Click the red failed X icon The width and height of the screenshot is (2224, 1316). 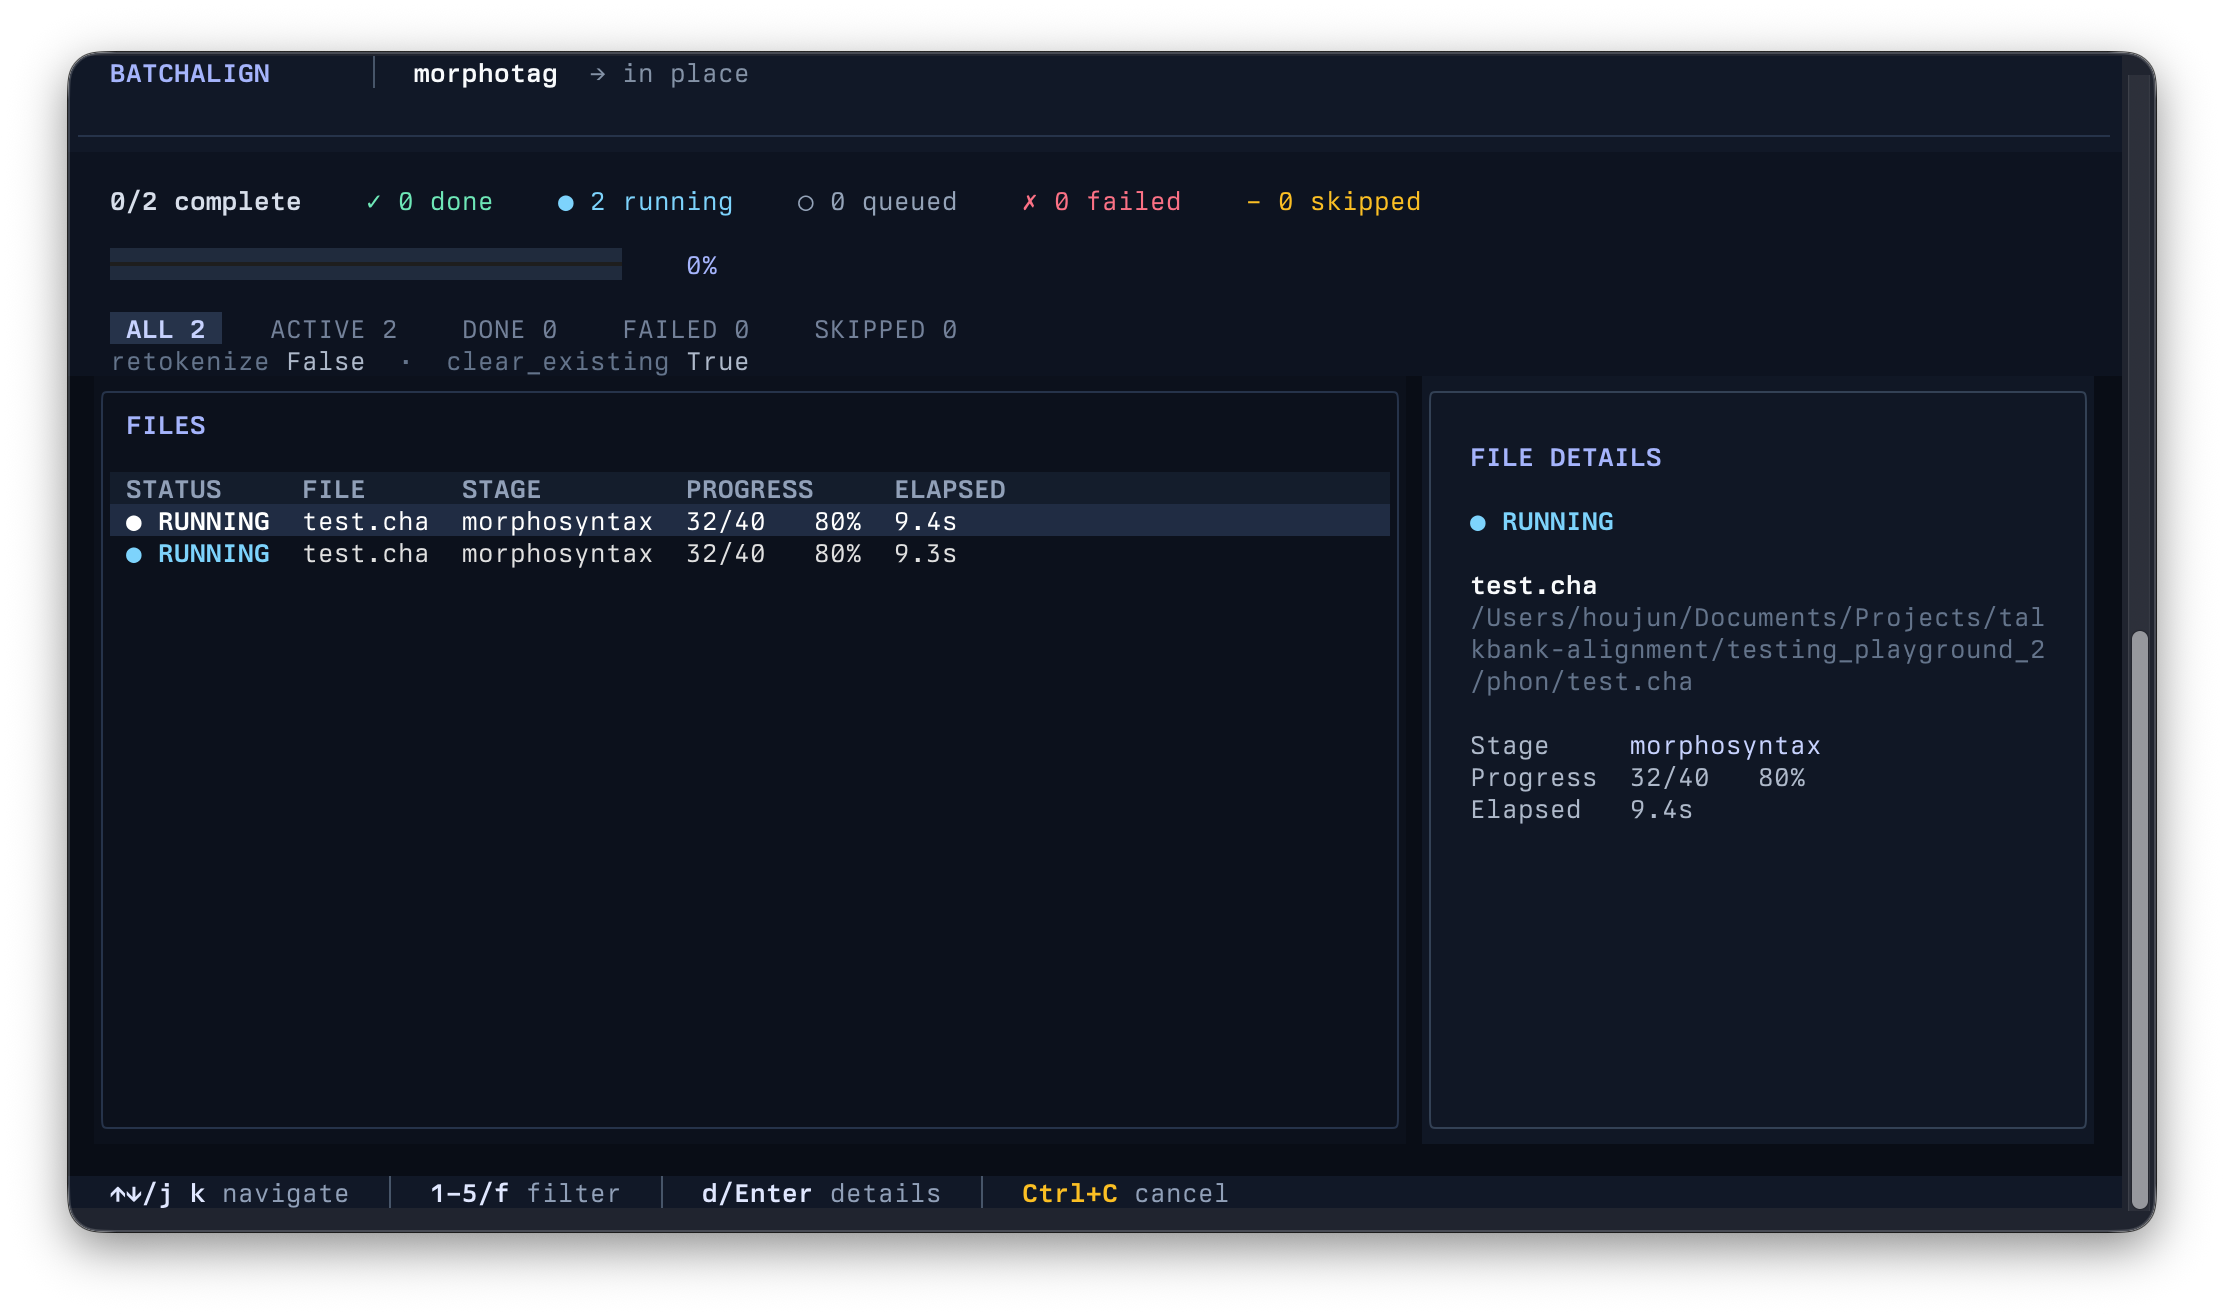[1029, 202]
